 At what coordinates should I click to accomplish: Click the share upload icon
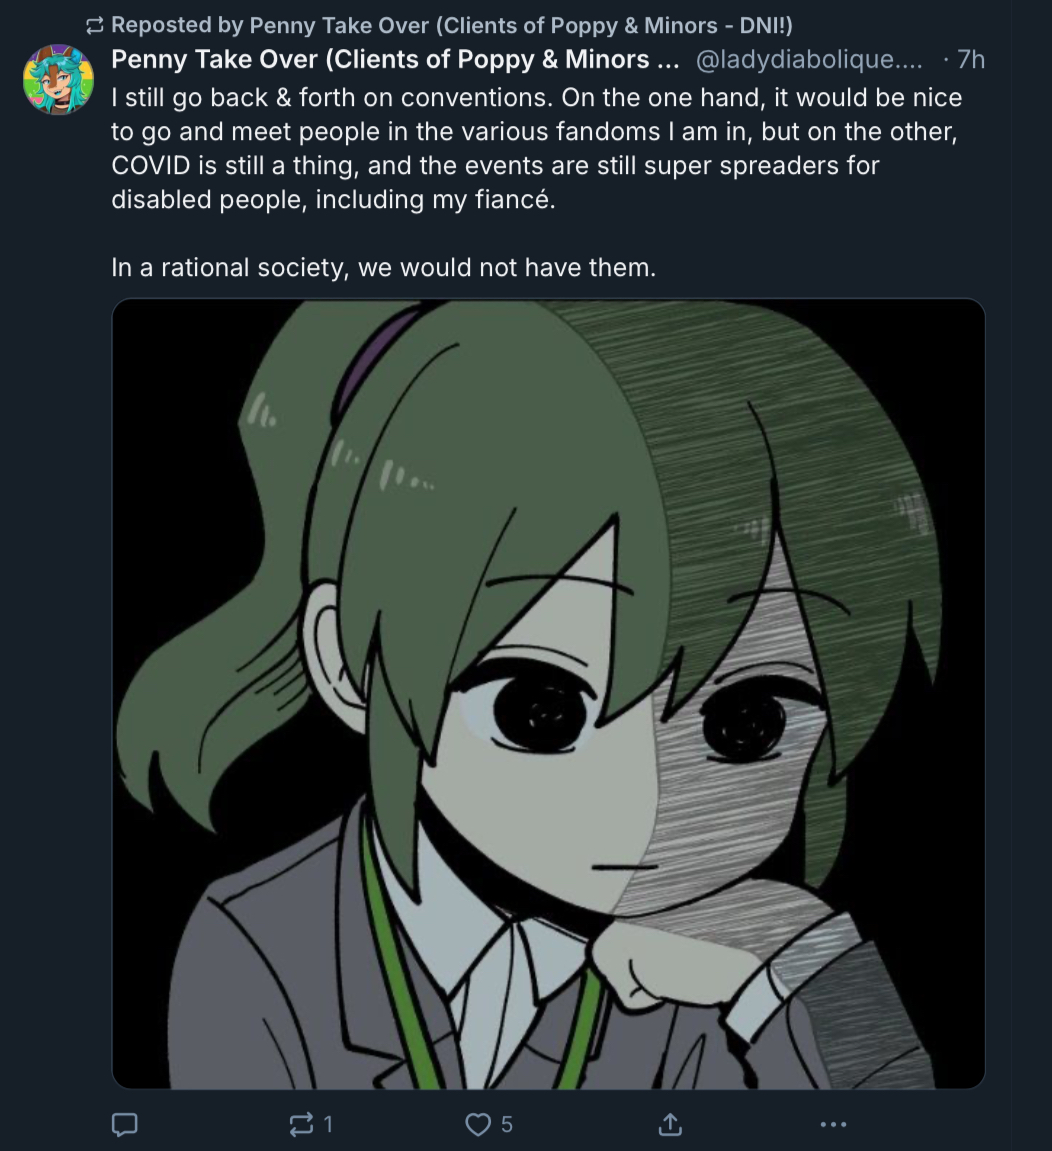tap(670, 1124)
